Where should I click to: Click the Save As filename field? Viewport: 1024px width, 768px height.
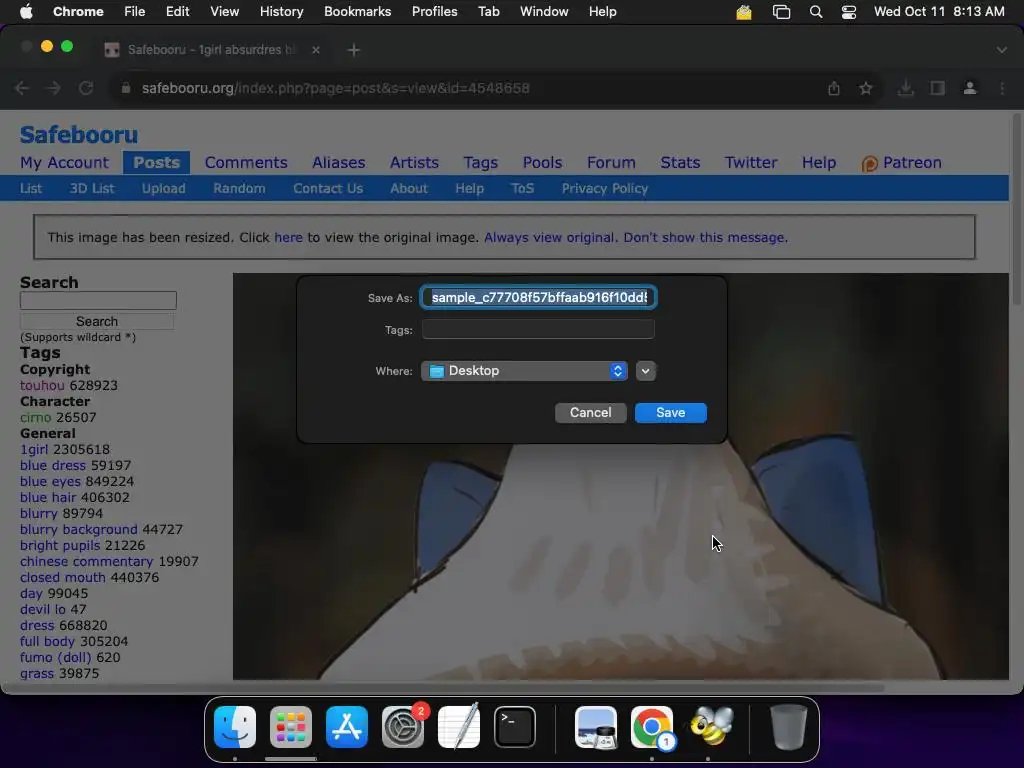point(539,297)
